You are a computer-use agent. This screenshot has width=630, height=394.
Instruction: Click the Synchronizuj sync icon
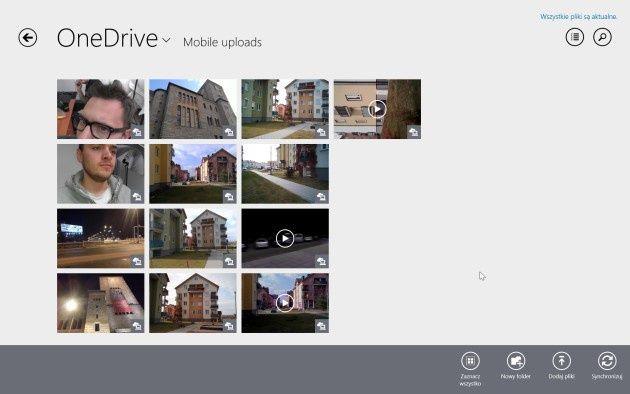point(607,361)
